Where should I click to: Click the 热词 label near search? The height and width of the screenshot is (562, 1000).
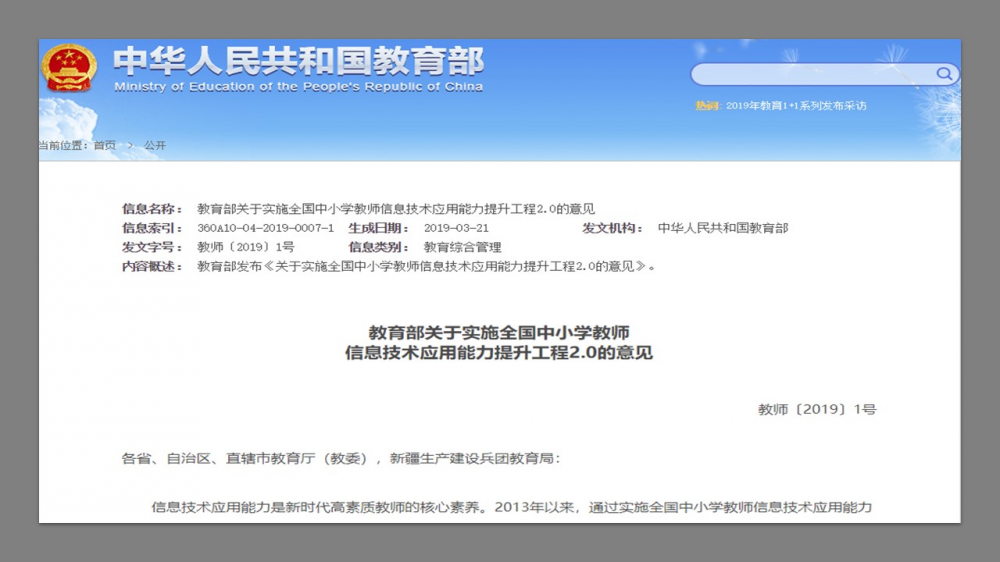tap(707, 106)
